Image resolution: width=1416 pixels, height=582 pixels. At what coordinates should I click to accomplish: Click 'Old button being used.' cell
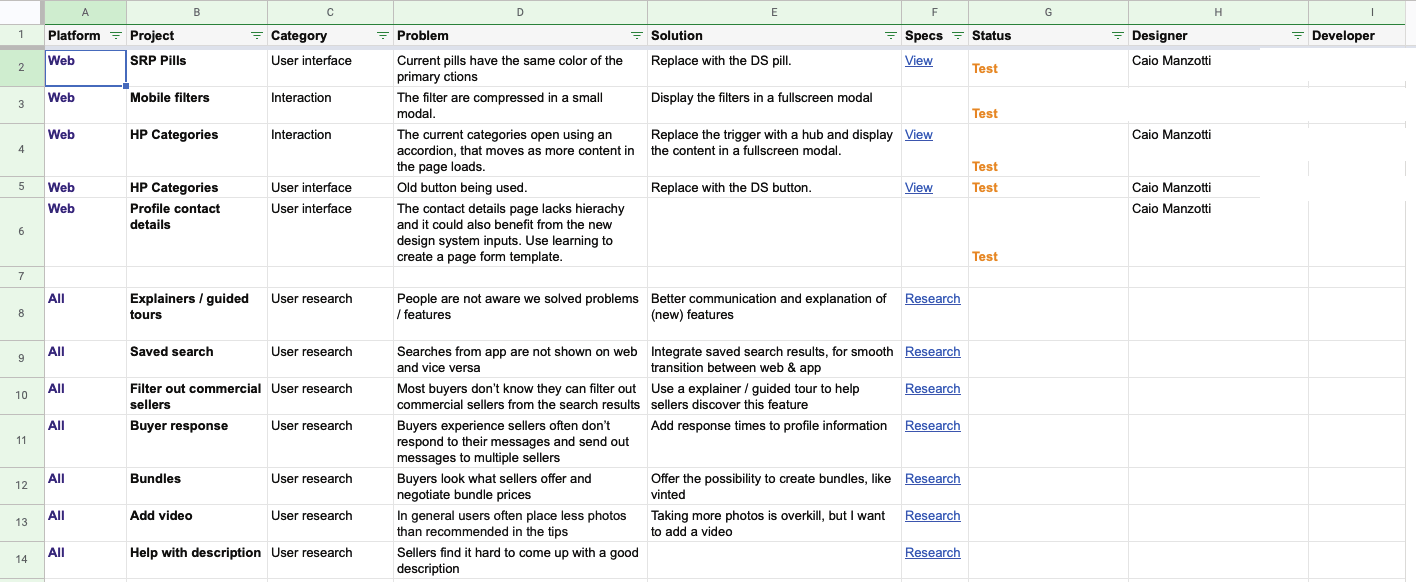(520, 187)
